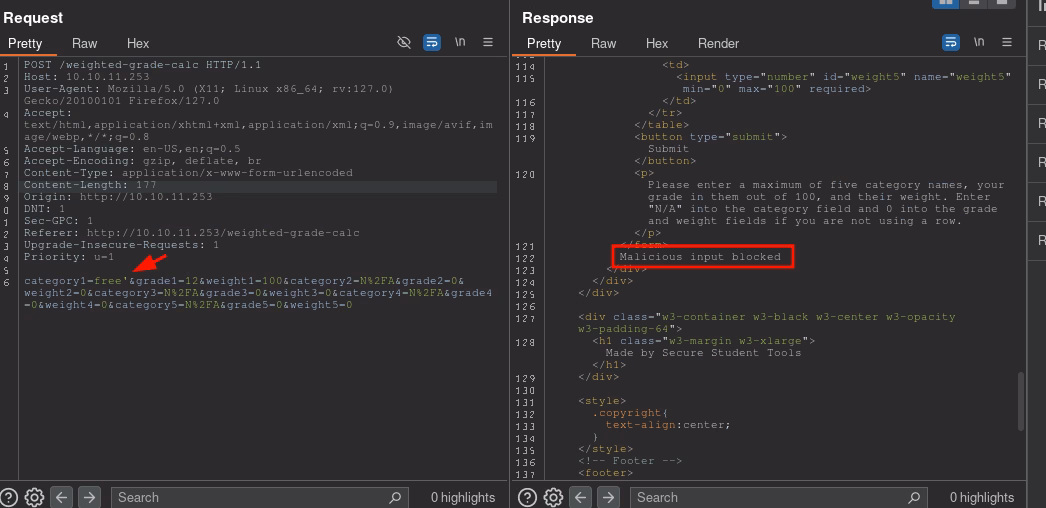Click the Request search magnifier icon
Viewport: 1046px width, 508px height.
coord(395,497)
